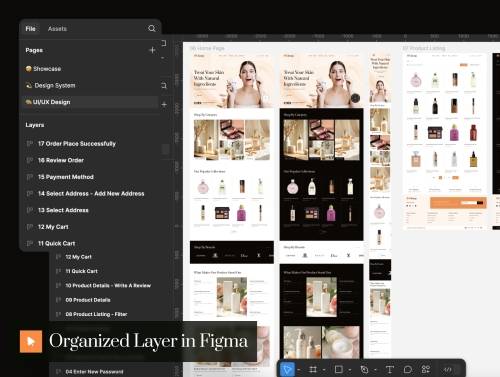Select layer 14 Select Address - Add New Address
500x377 pixels.
tap(90, 194)
